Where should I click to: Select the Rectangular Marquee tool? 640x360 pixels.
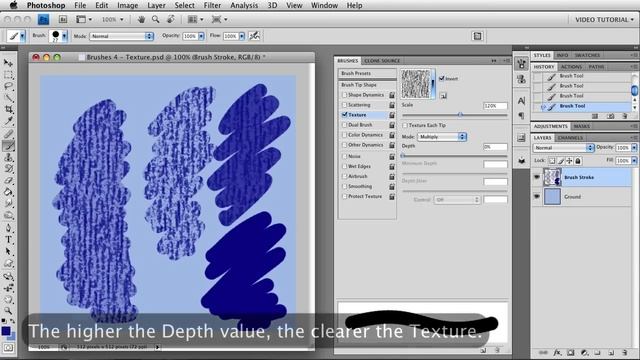(x=8, y=75)
